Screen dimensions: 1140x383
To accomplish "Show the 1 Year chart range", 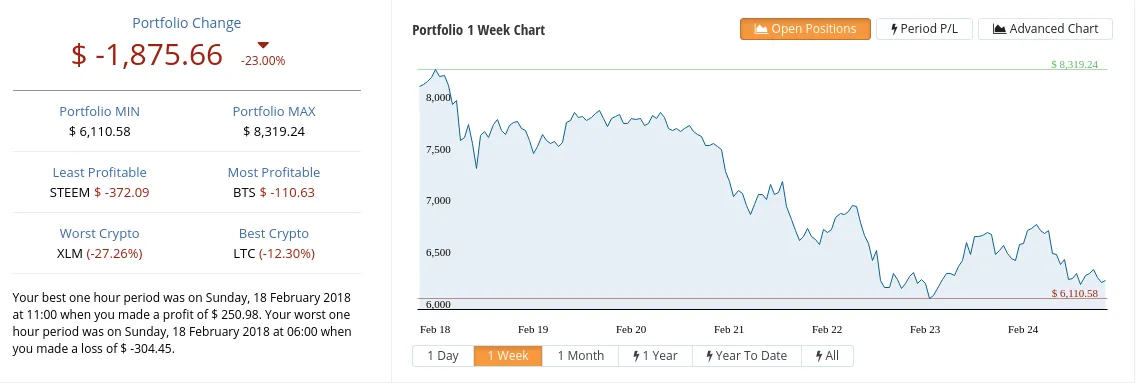I will (655, 355).
